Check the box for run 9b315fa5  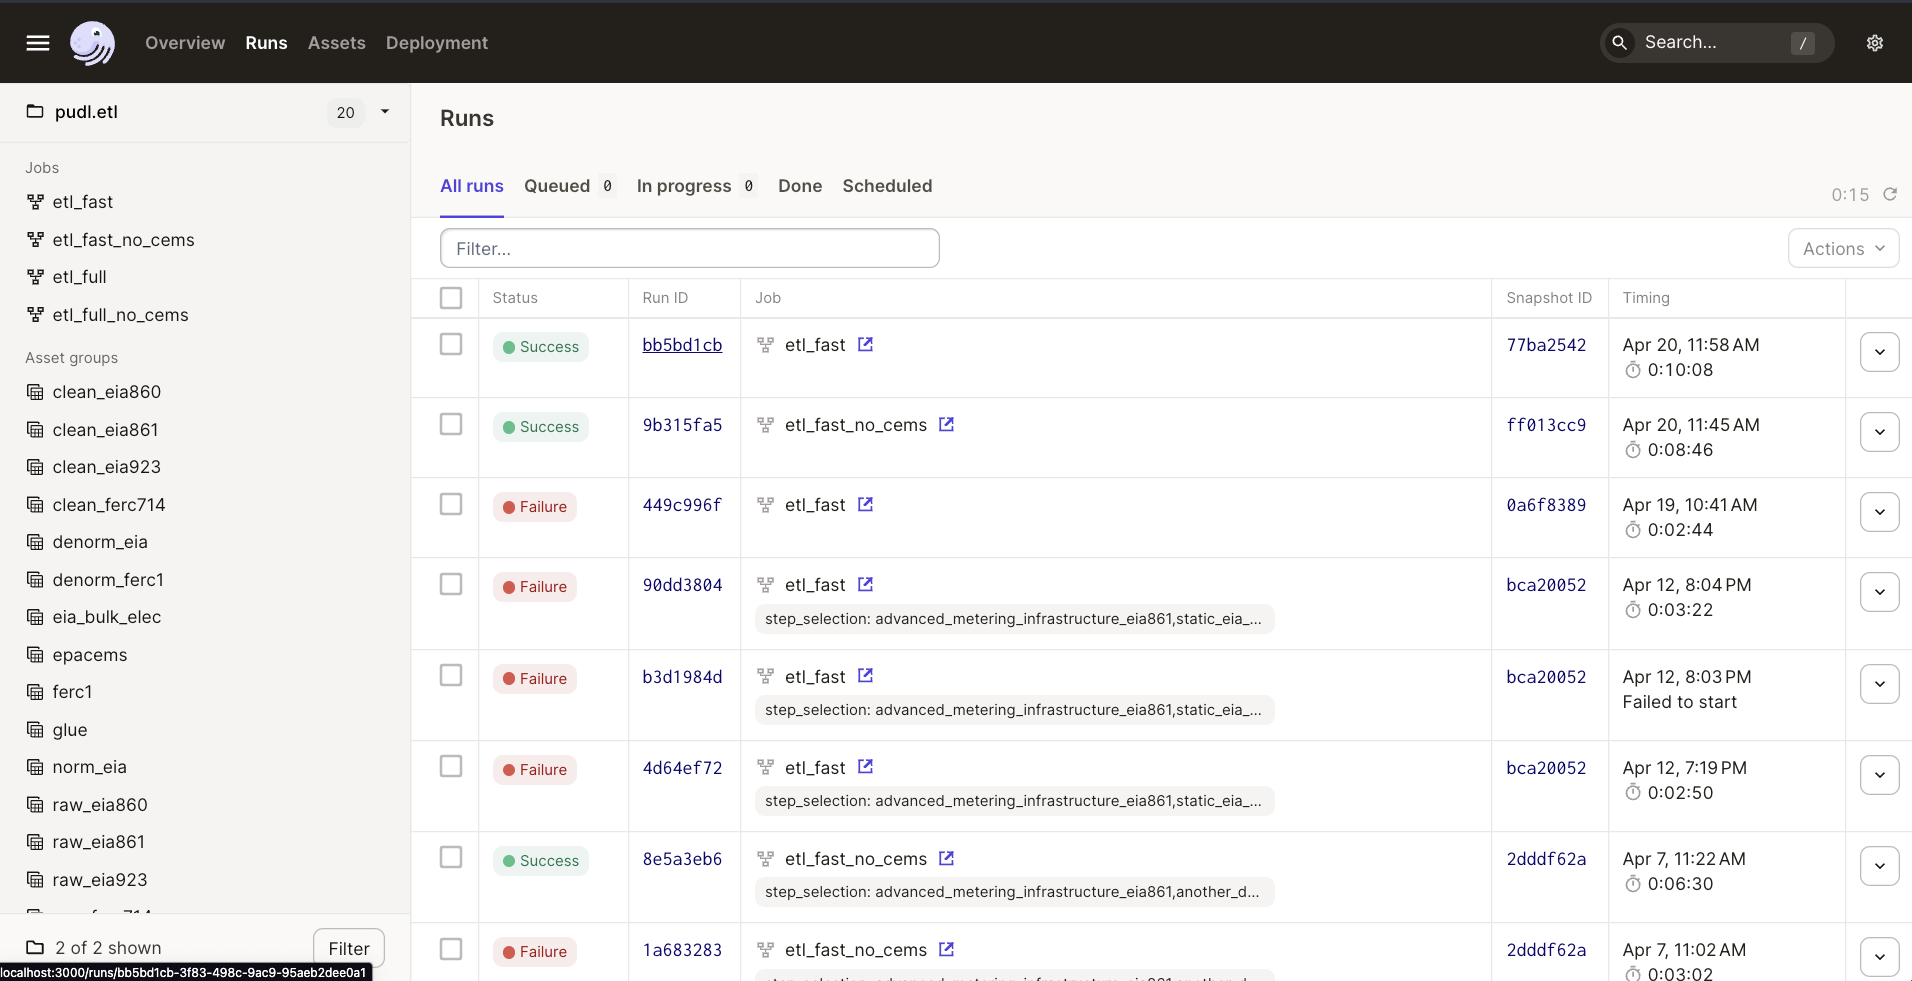click(451, 424)
